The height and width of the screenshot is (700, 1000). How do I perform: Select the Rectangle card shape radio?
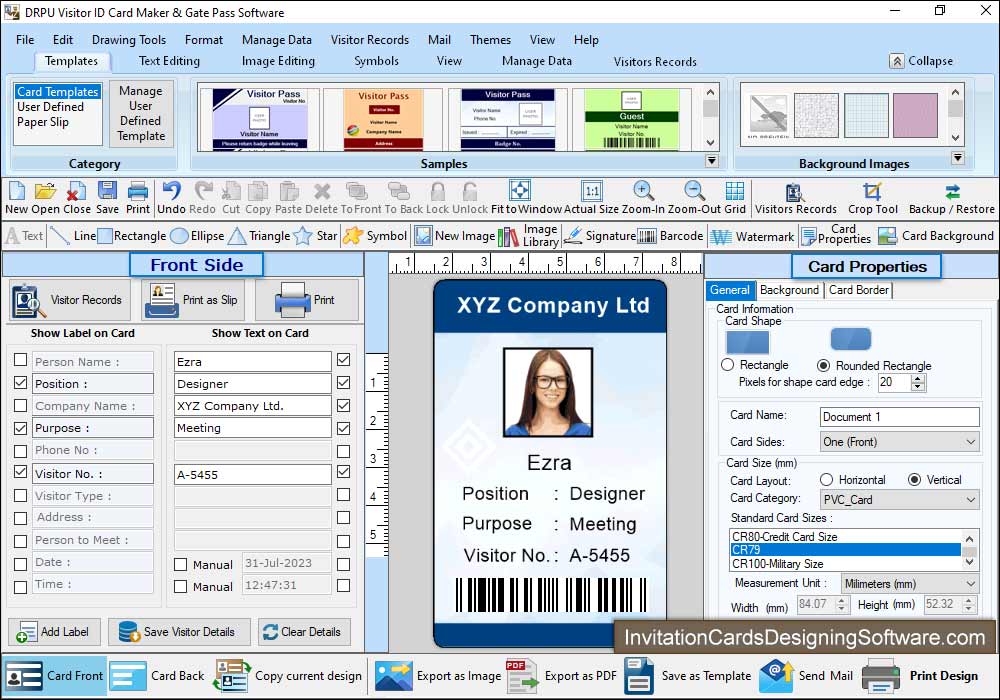727,365
